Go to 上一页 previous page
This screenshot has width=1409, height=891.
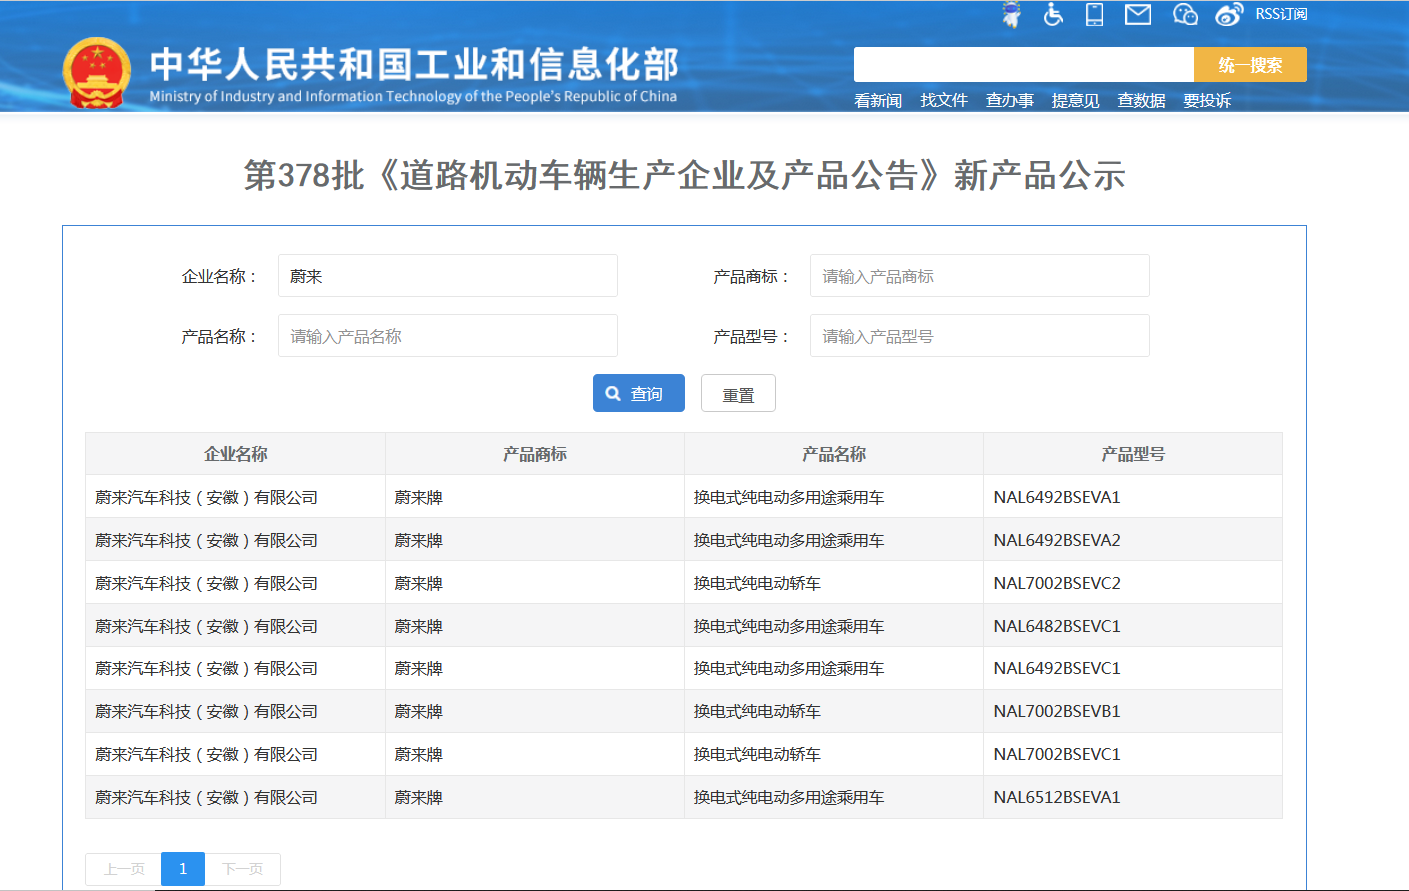pyautogui.click(x=123, y=869)
